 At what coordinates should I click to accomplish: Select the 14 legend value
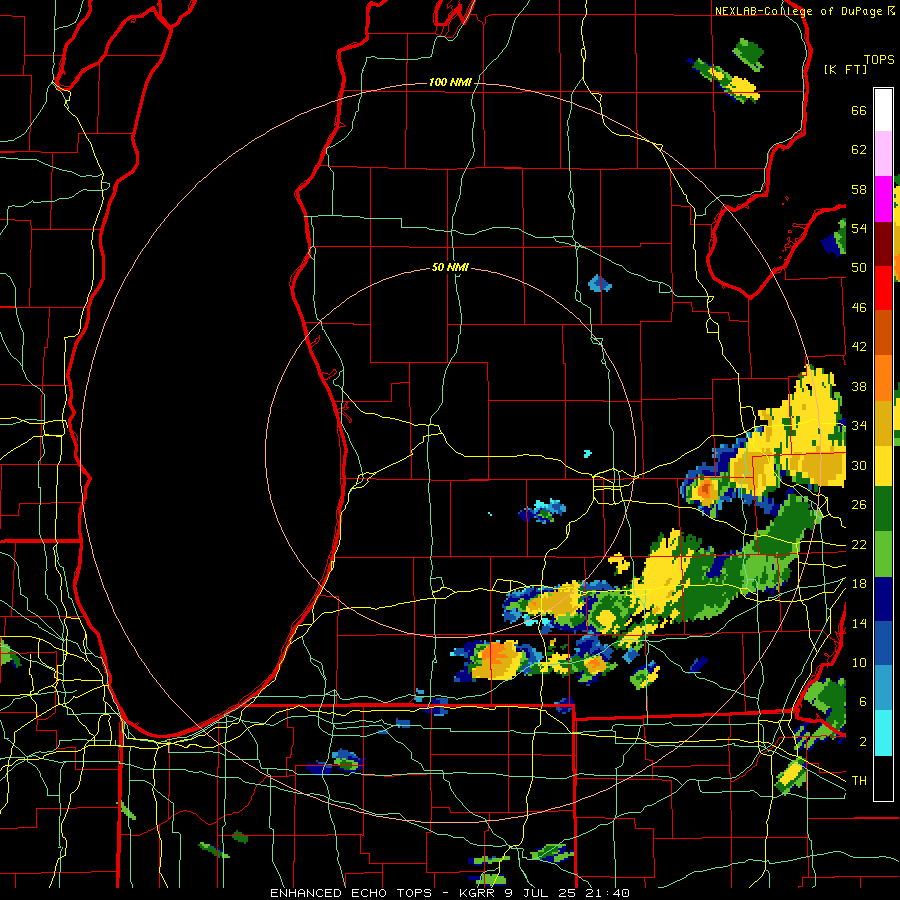click(x=859, y=623)
